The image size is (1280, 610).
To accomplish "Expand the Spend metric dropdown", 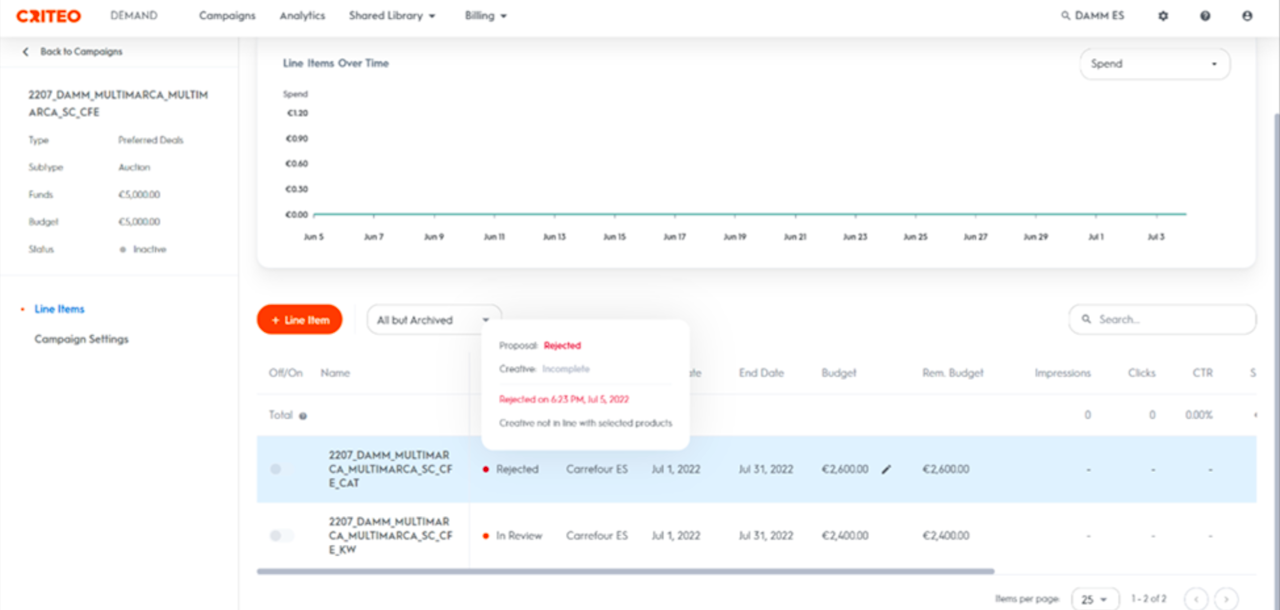I will [x=1154, y=64].
